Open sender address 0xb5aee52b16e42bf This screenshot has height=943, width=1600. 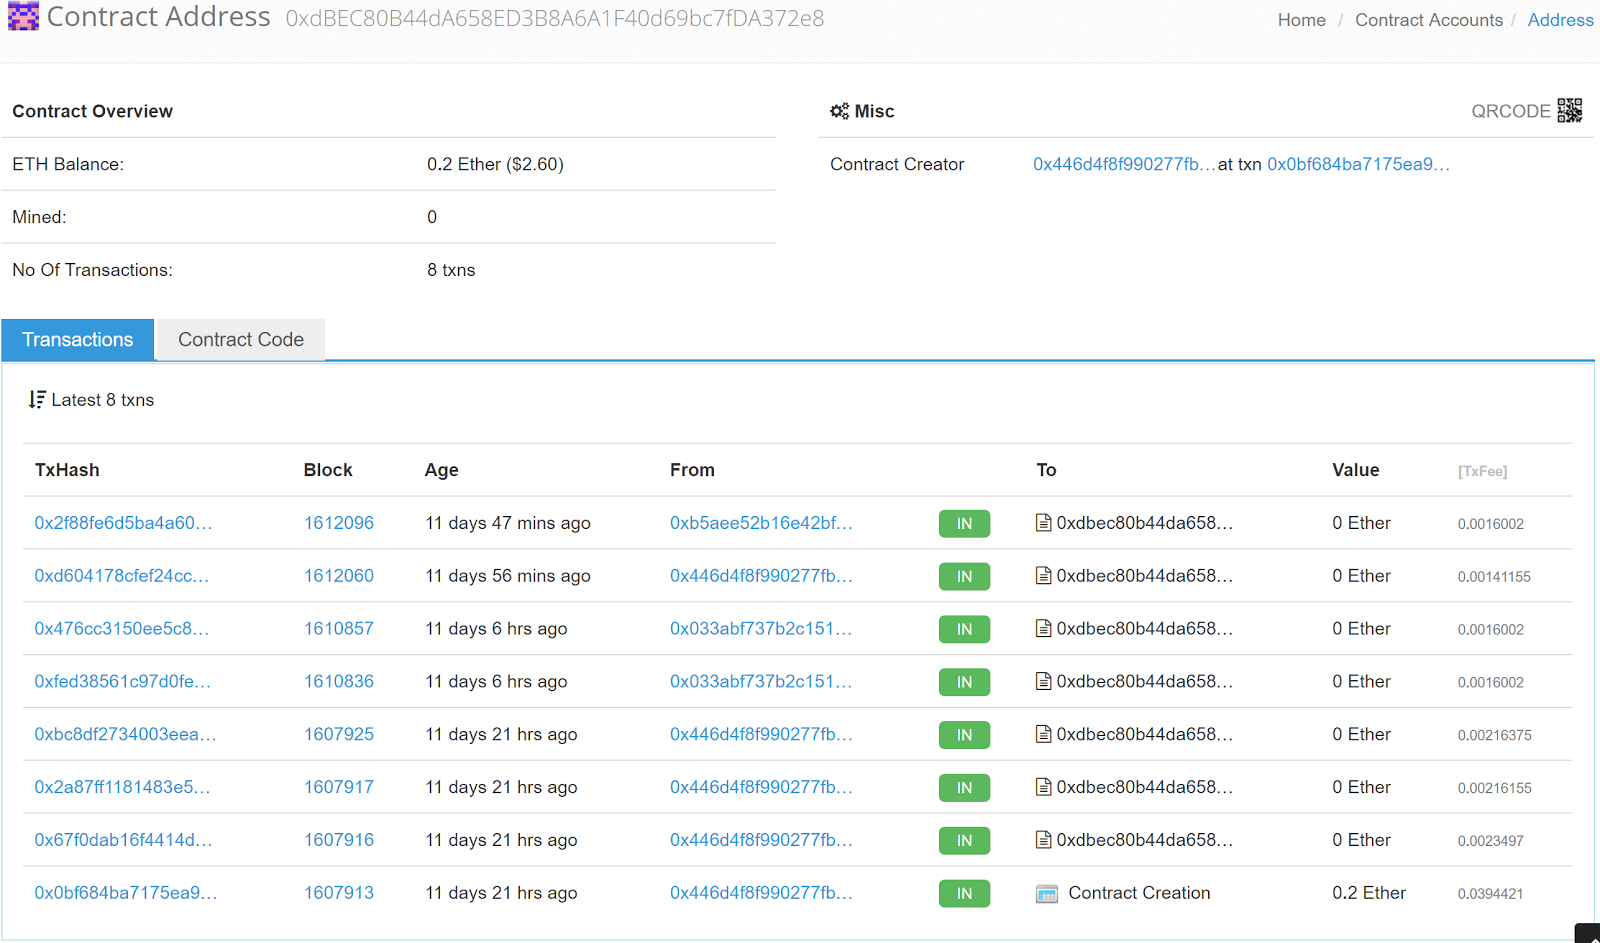pyautogui.click(x=761, y=523)
